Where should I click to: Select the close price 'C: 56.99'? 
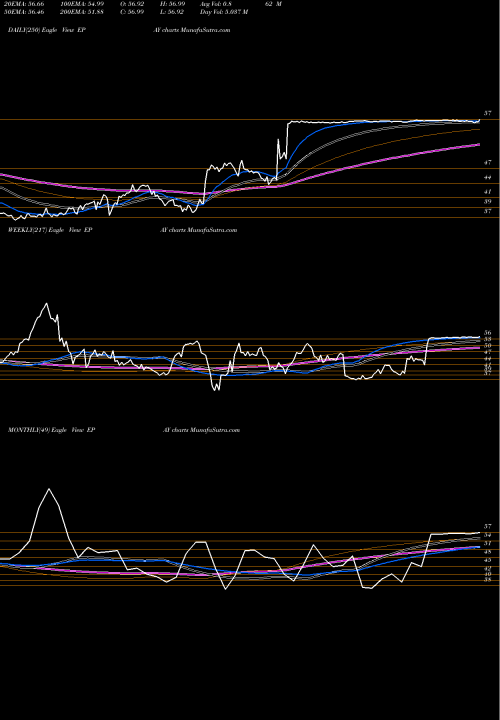point(133,12)
